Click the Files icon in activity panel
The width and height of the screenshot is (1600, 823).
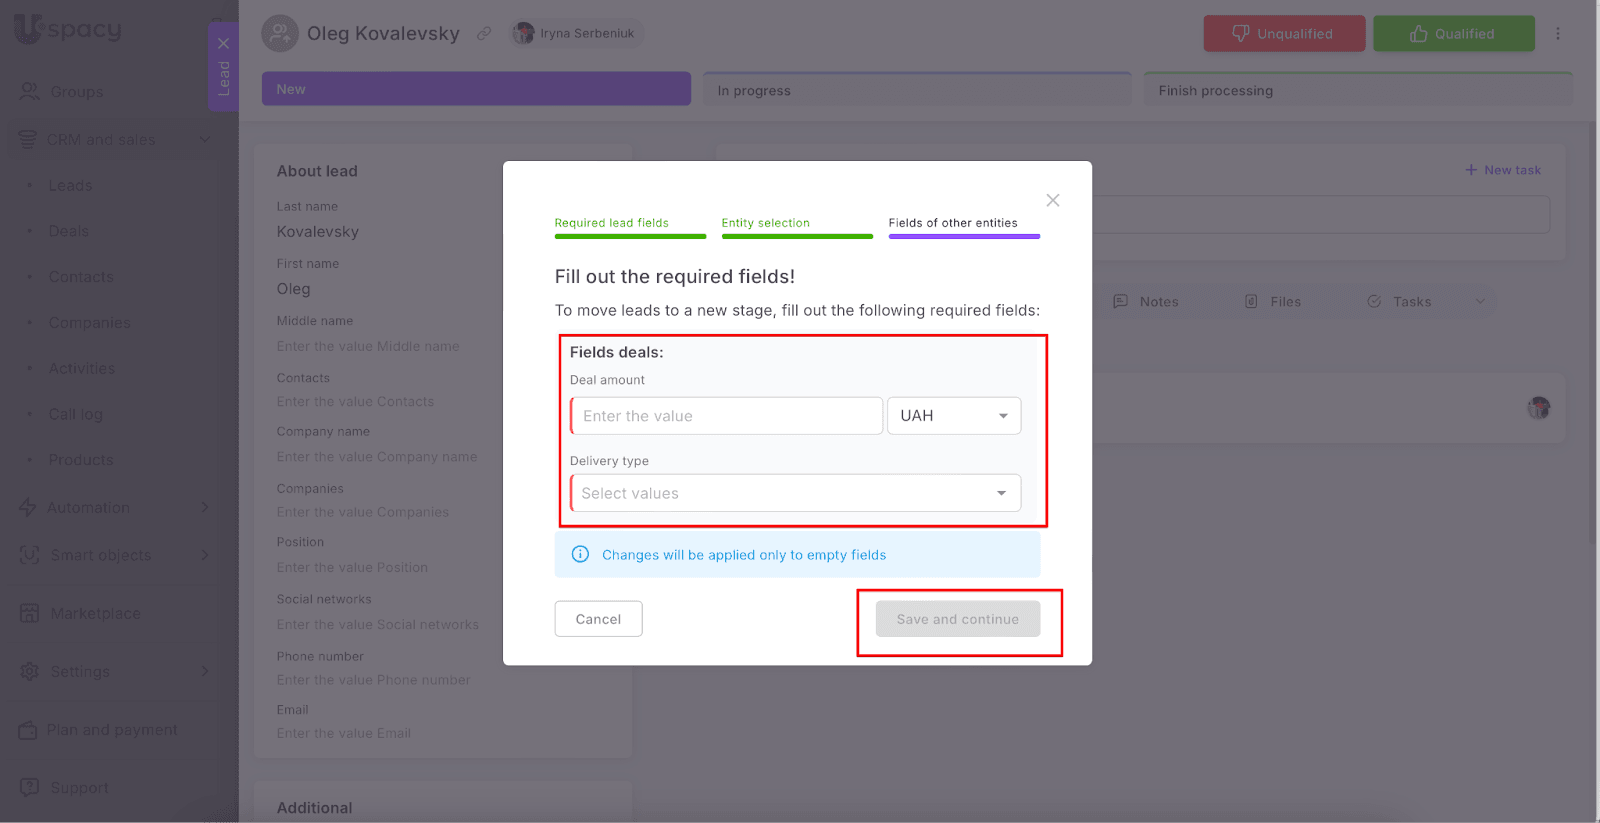click(1251, 301)
